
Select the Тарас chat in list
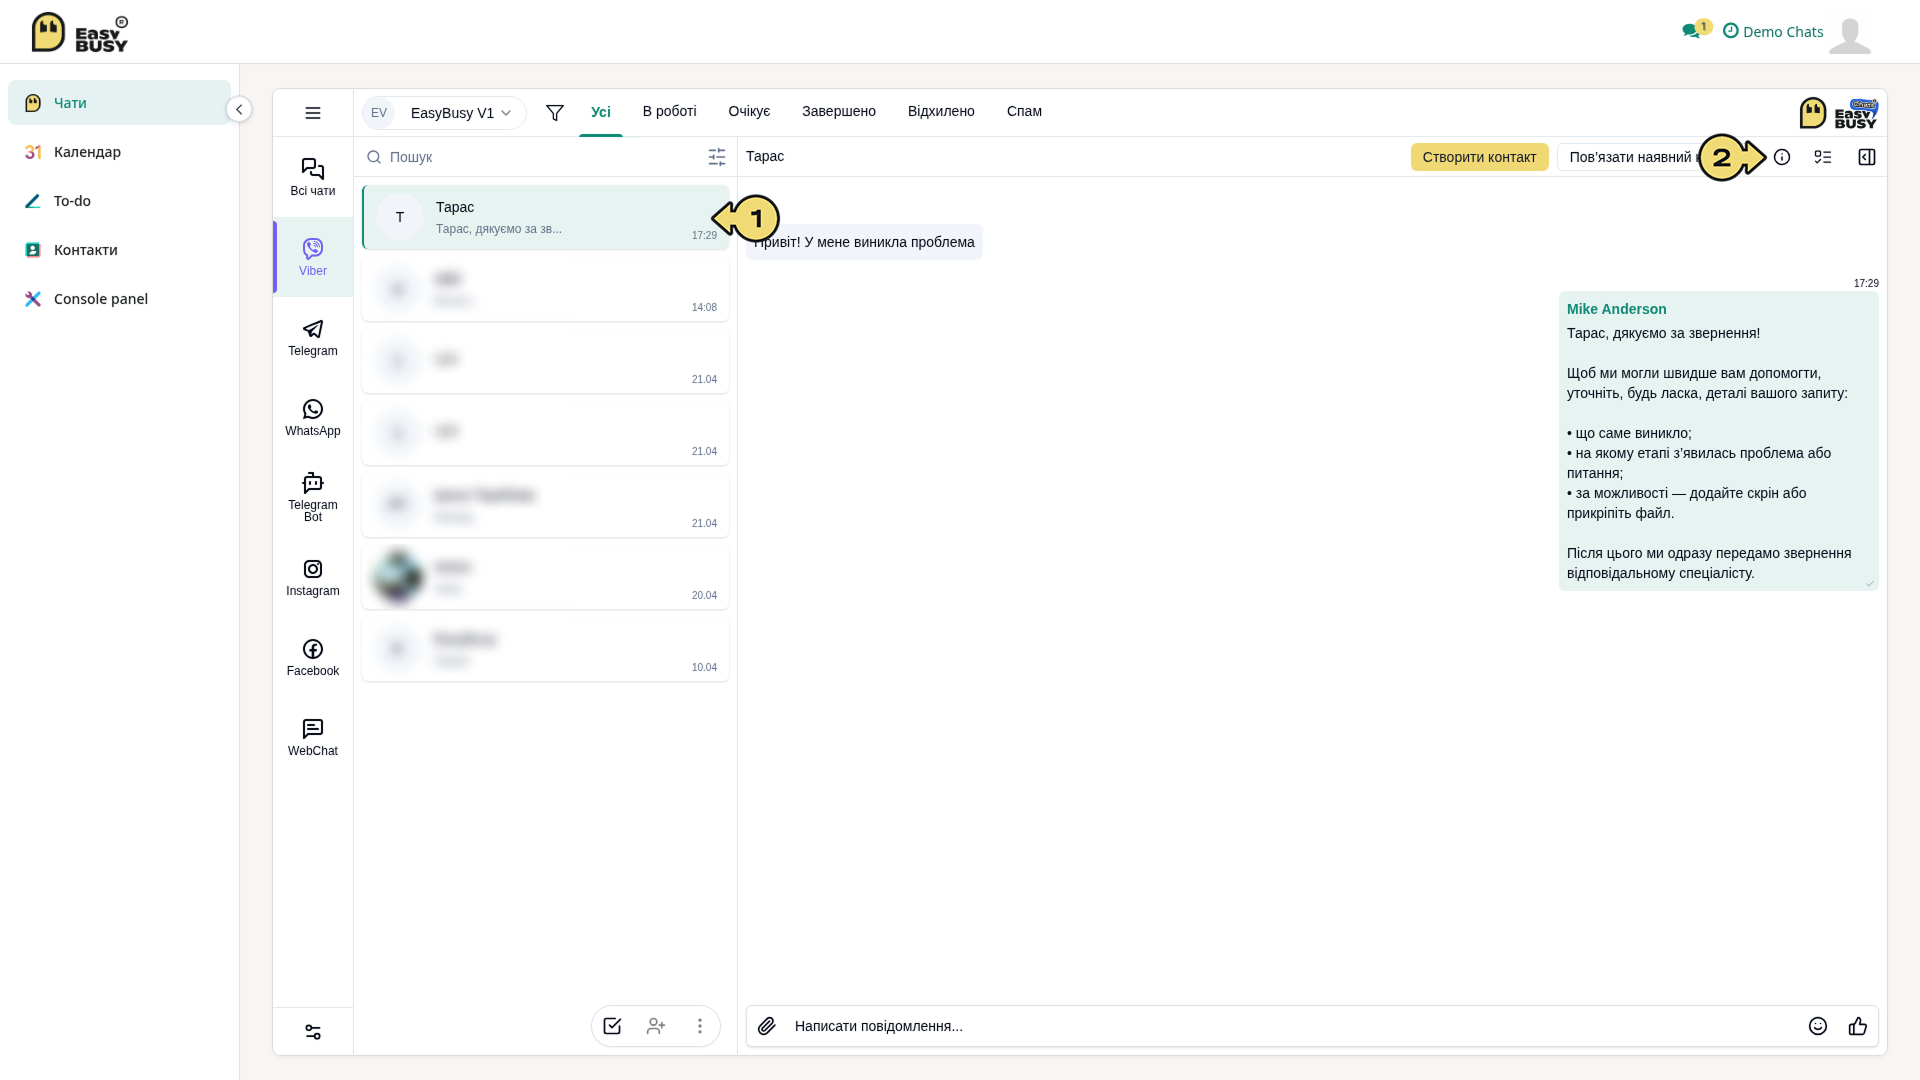pos(546,217)
